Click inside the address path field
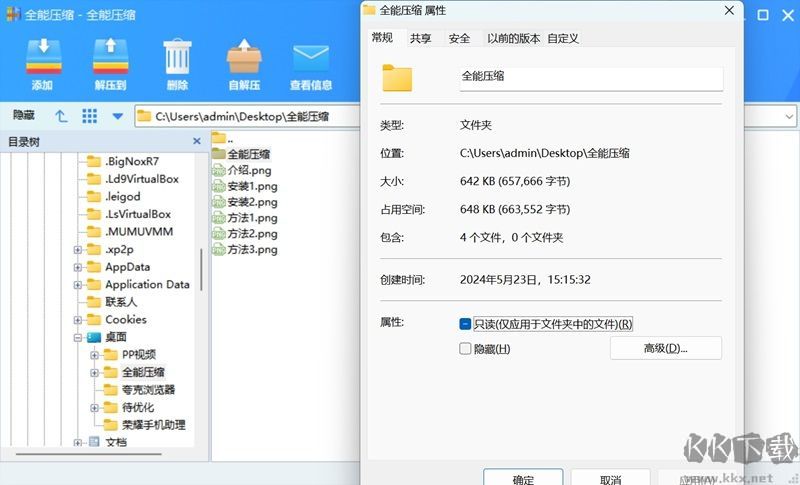 click(x=248, y=116)
